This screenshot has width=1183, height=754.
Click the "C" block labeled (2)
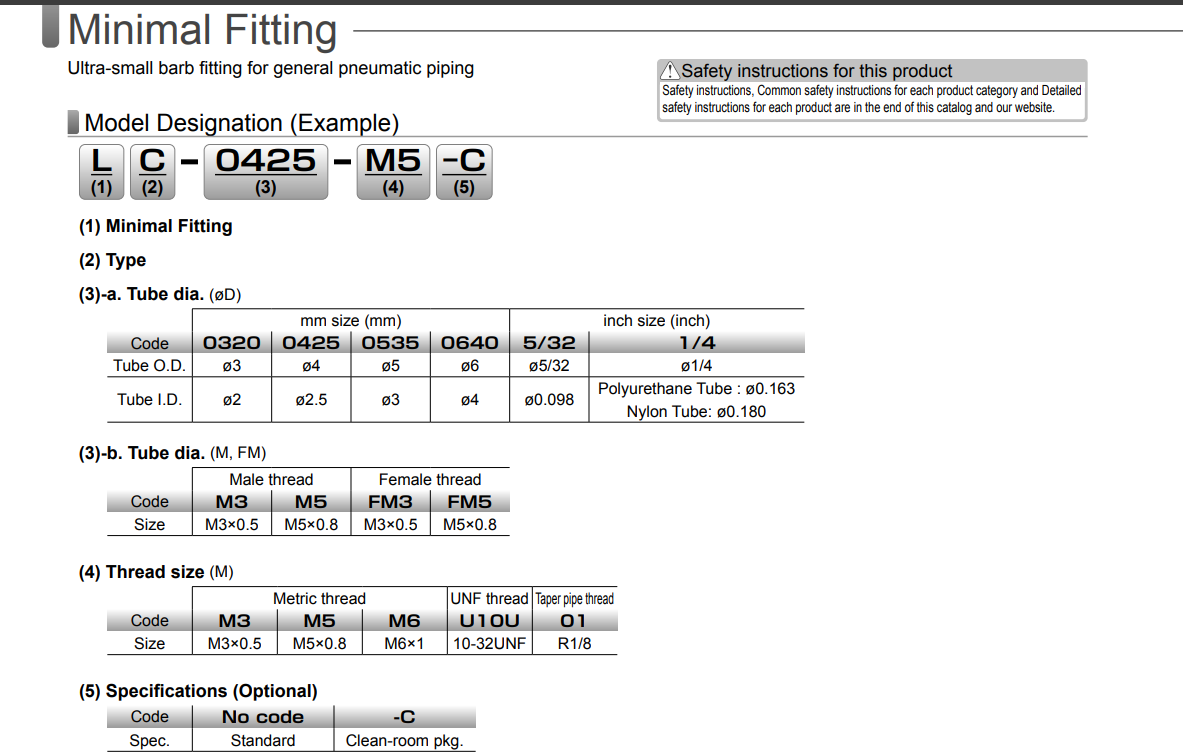point(152,171)
